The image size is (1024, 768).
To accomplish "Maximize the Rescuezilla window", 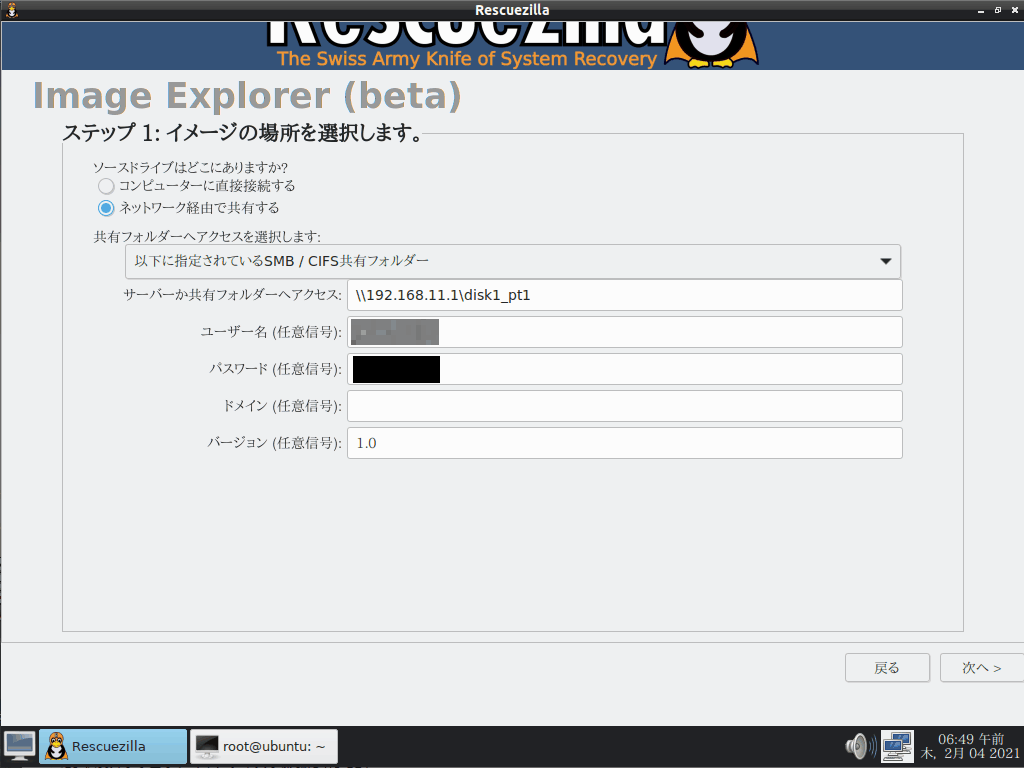I will [998, 10].
